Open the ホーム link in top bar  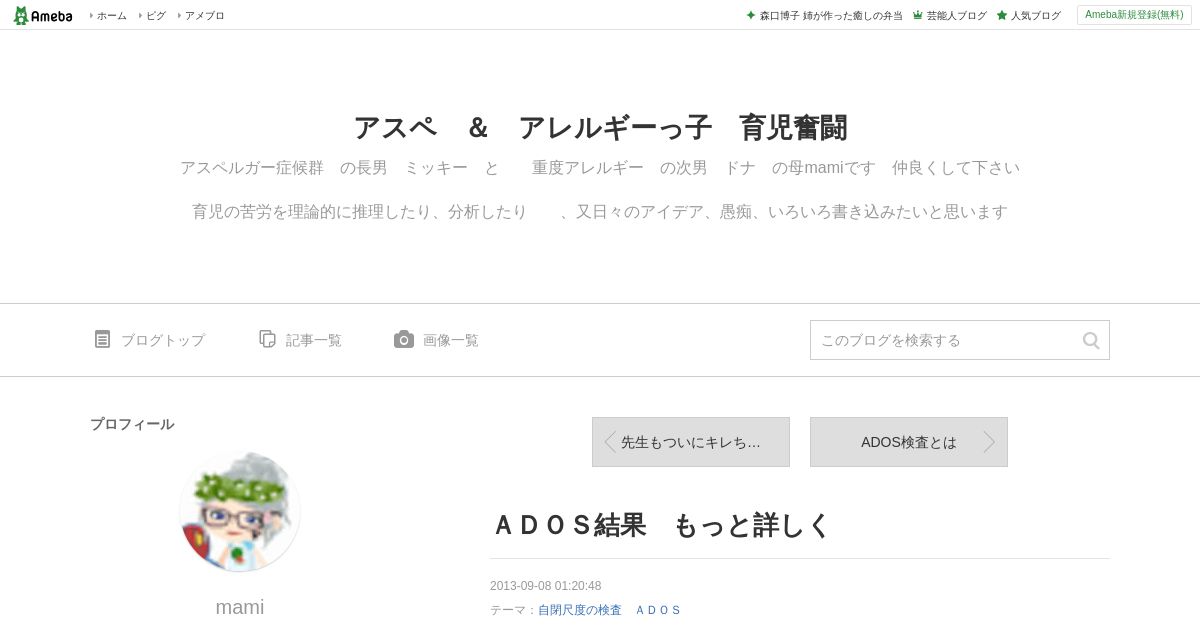pos(112,16)
